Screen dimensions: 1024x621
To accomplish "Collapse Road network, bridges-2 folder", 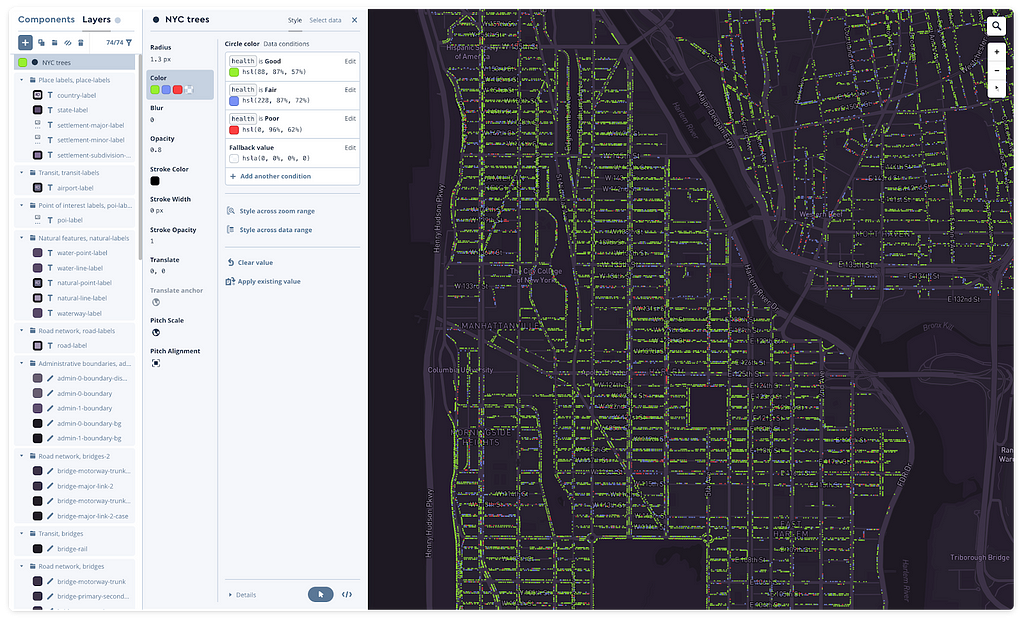I will click(22, 456).
